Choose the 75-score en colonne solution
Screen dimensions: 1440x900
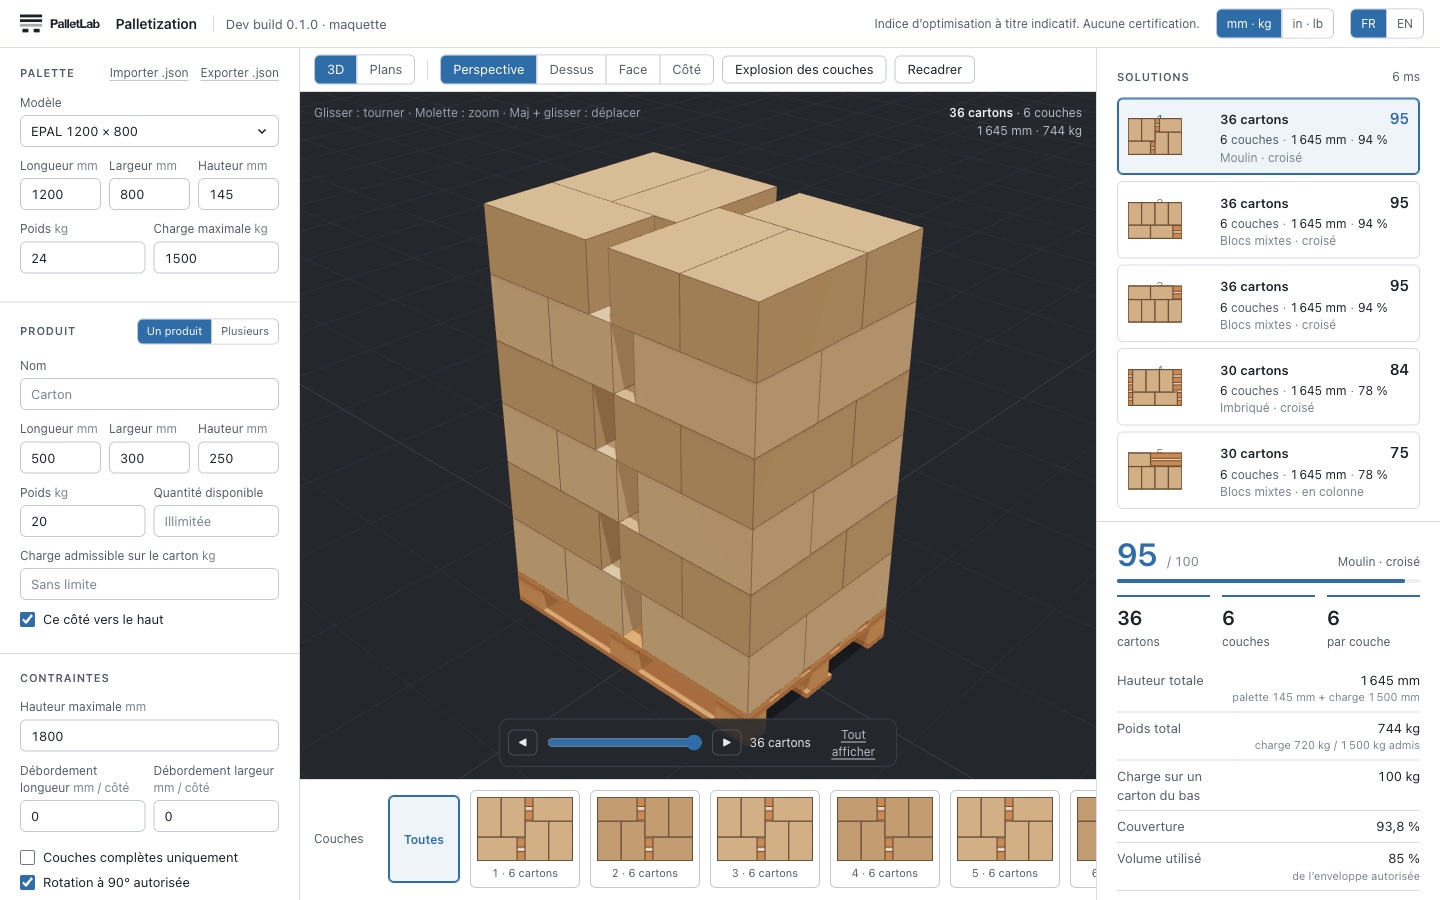pos(1268,471)
